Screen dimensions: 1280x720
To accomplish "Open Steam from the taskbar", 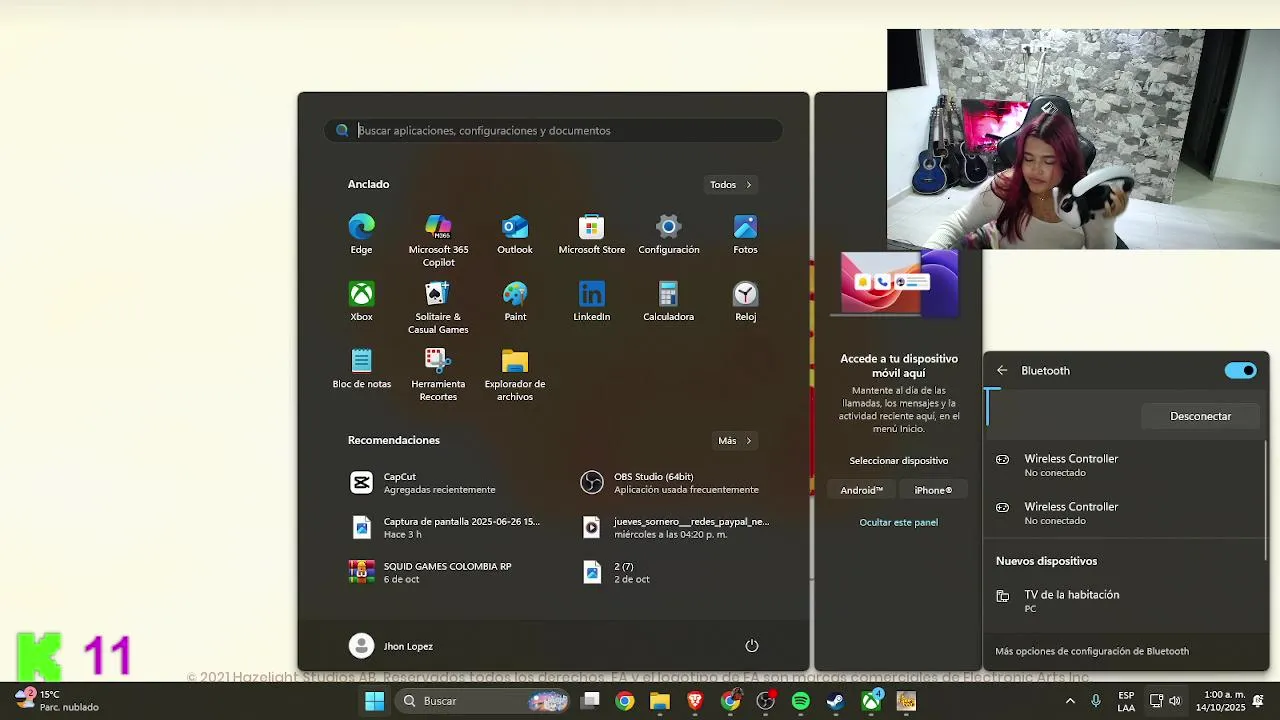I will [x=836, y=701].
